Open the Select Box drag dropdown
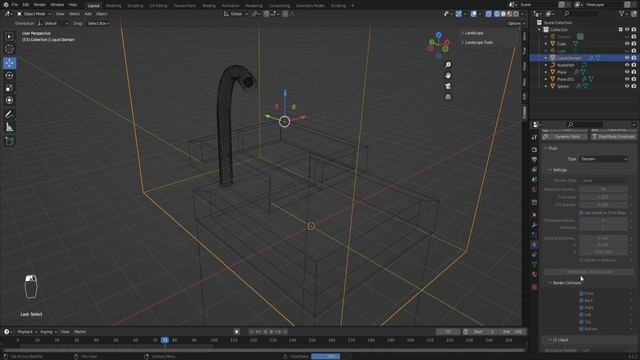 [98, 24]
